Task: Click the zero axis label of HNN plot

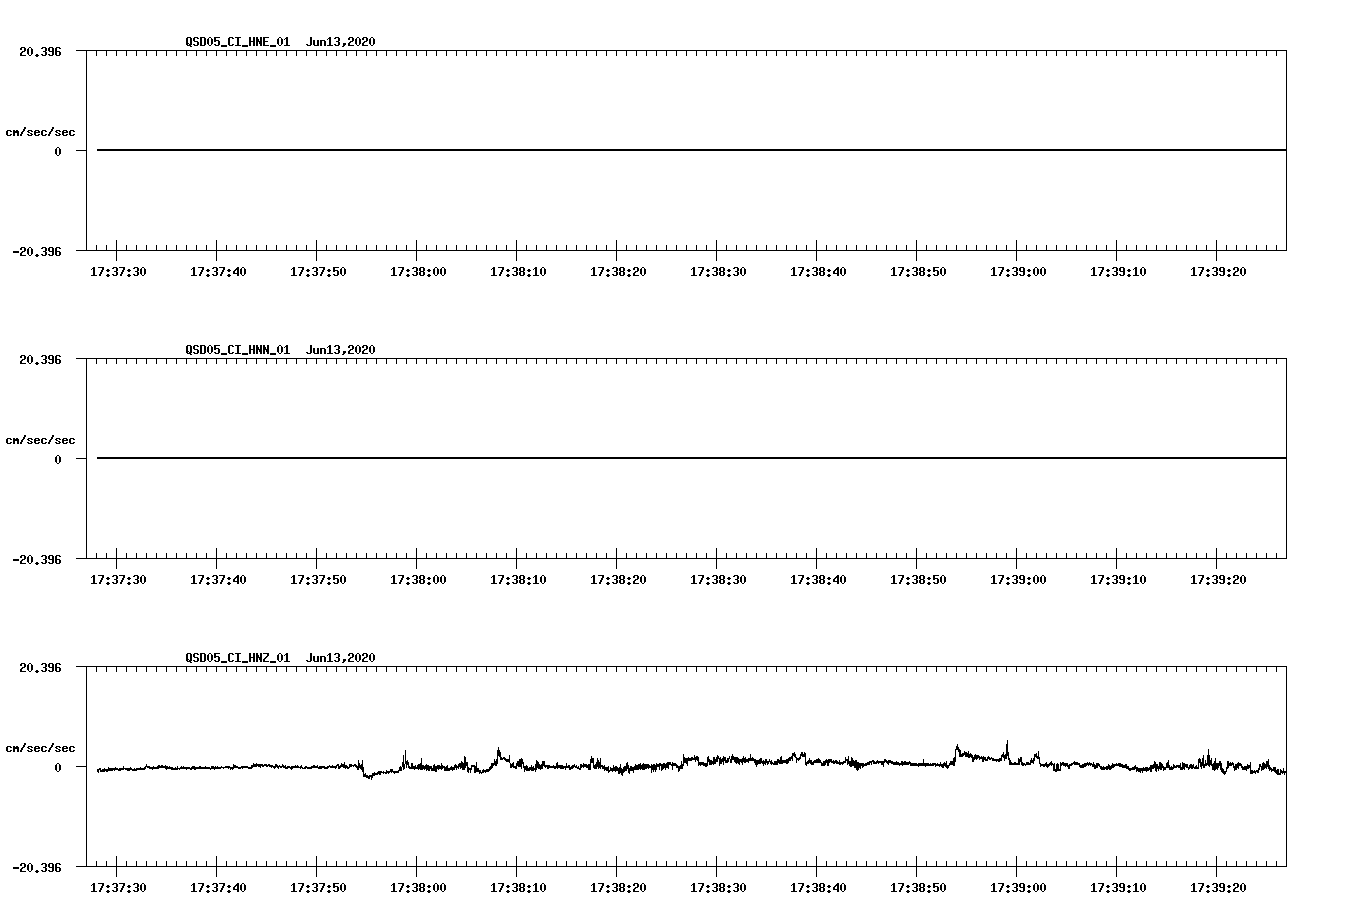Action: [x=58, y=460]
